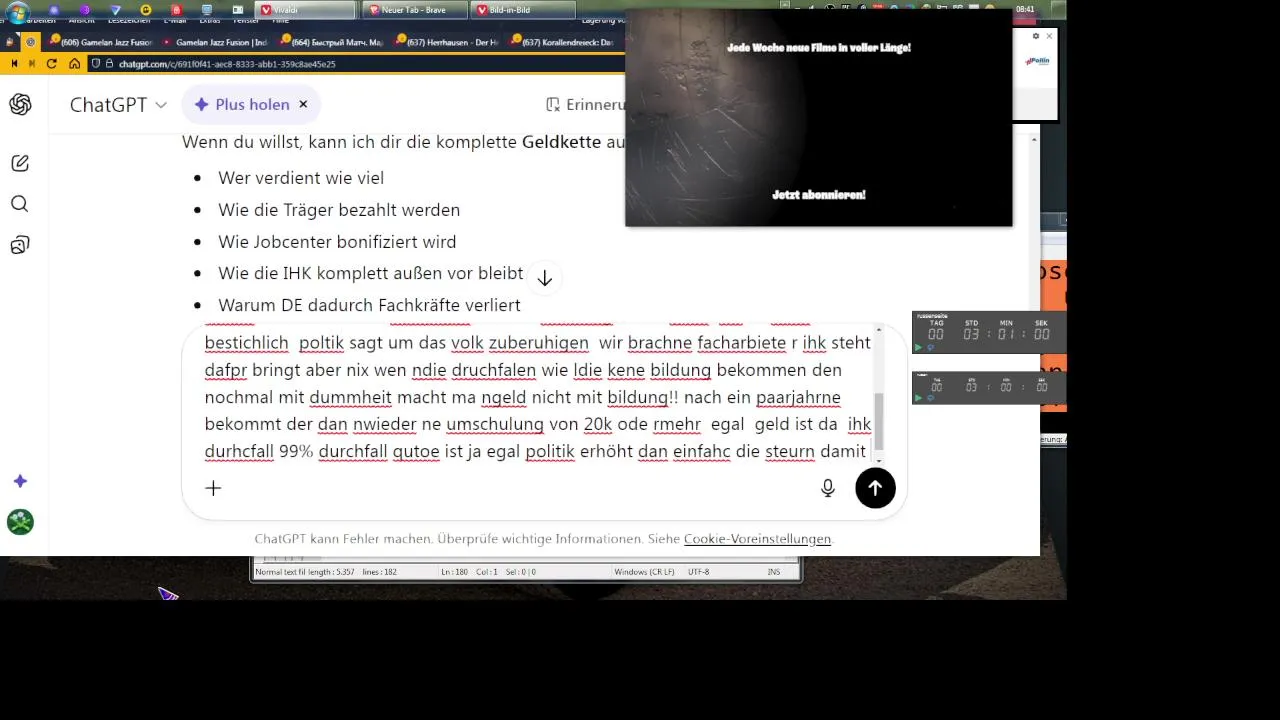Select bullet 'Wie die Träger bezahlt werden'

click(339, 210)
